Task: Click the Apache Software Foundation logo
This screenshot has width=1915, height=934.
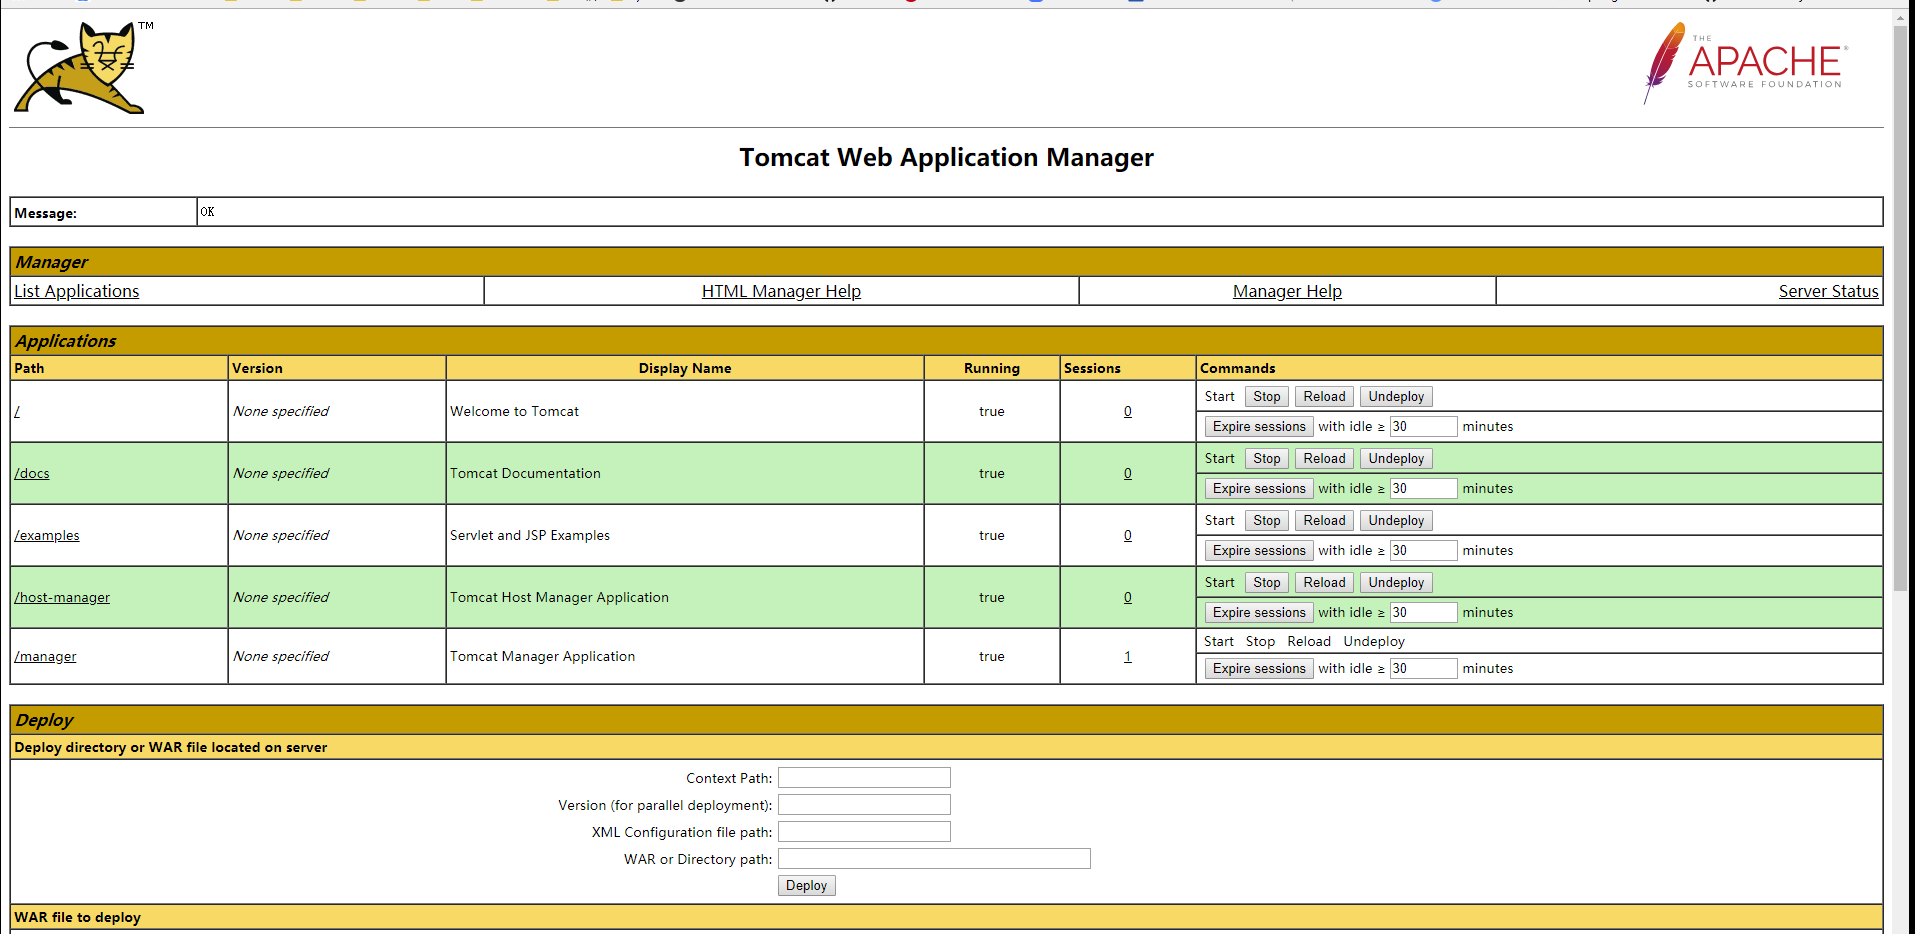Action: [1745, 64]
